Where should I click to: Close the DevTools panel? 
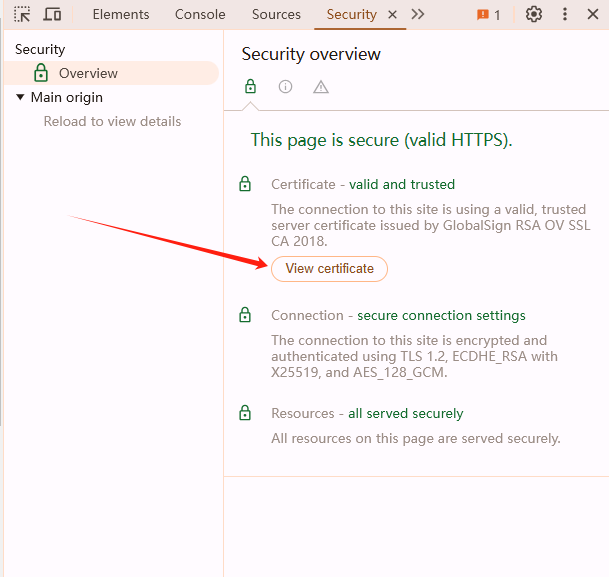click(593, 14)
